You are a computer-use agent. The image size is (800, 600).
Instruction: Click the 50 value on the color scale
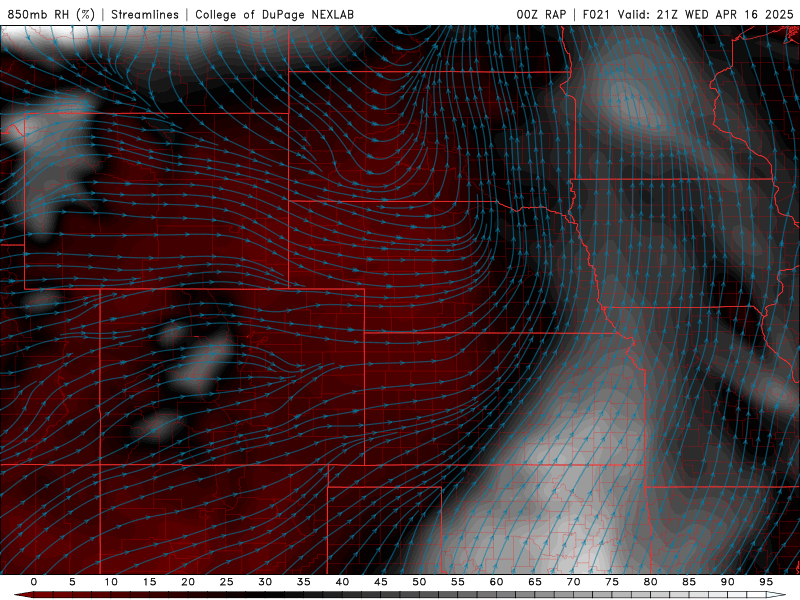pos(419,582)
